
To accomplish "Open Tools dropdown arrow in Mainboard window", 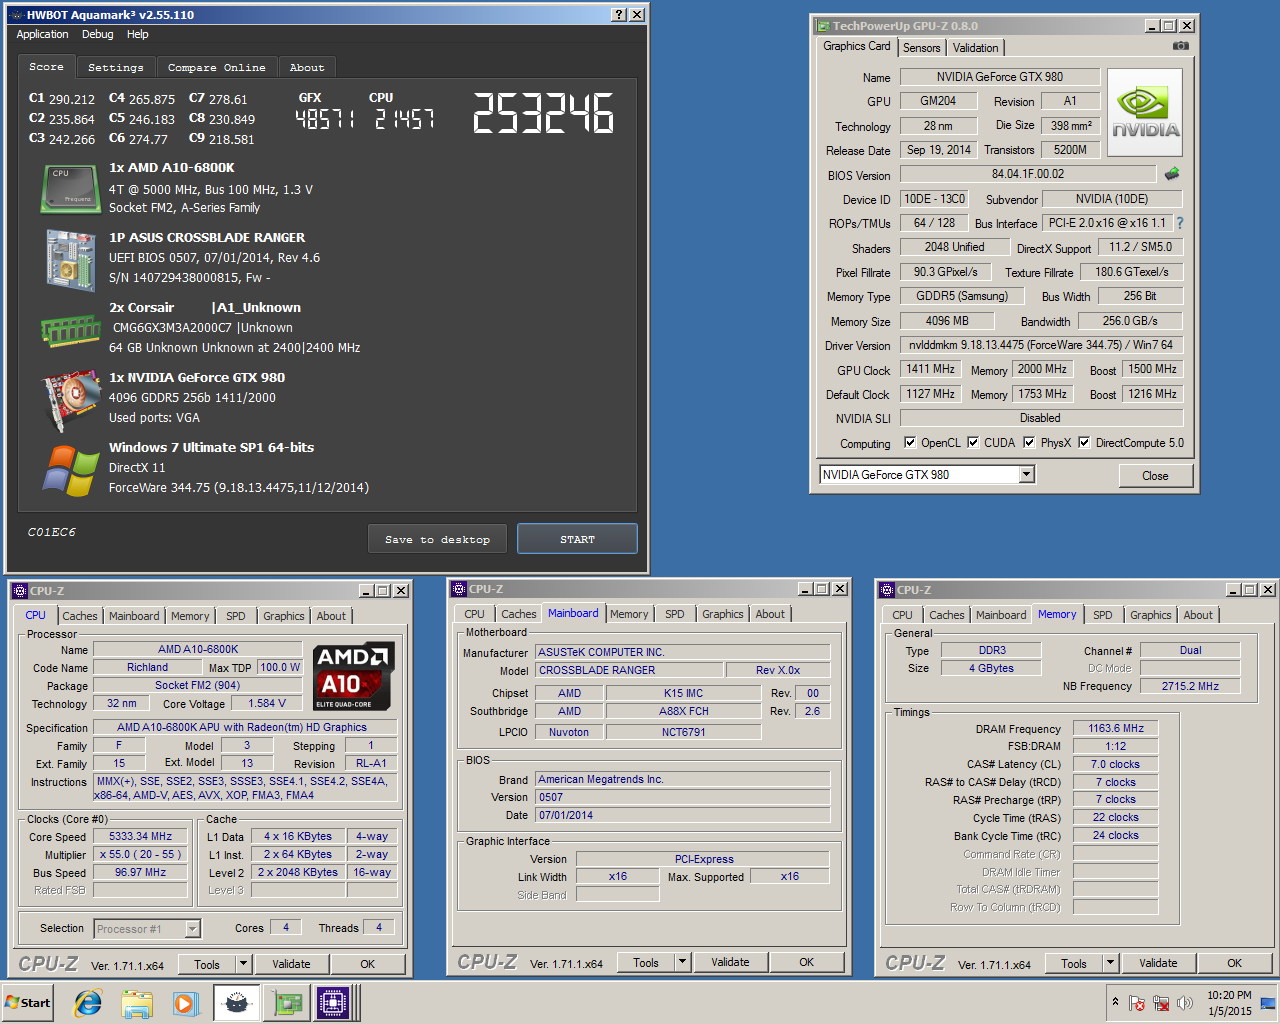I will point(683,962).
